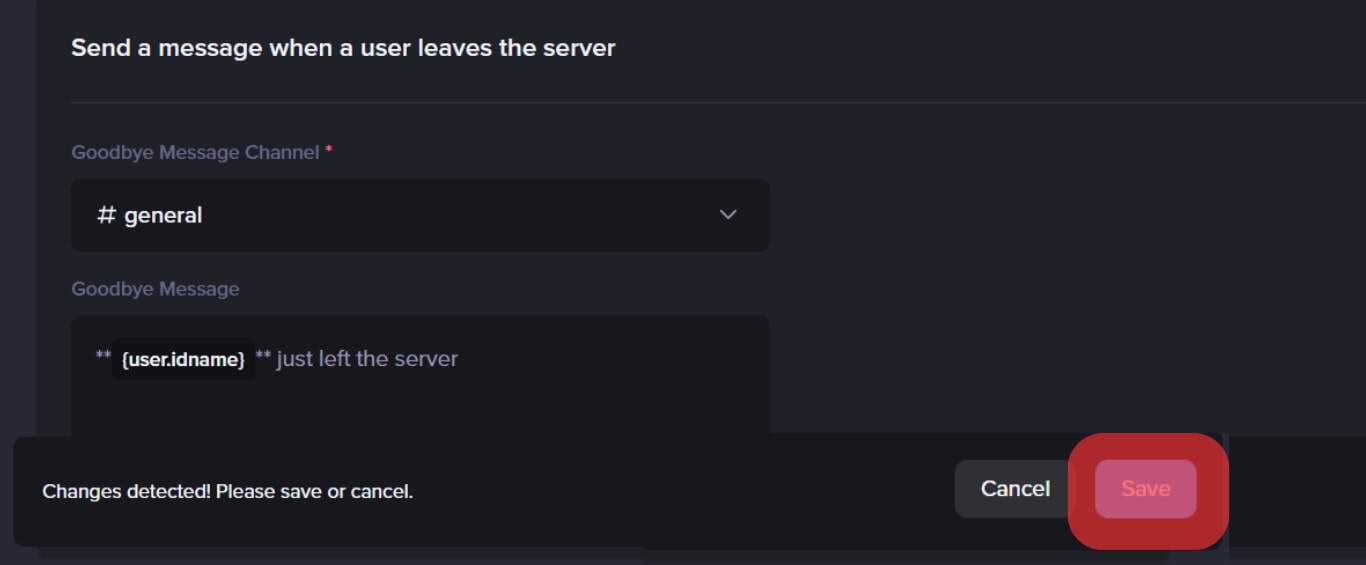Select the {user.idname} variable chip
Image resolution: width=1366 pixels, height=565 pixels.
pos(183,359)
